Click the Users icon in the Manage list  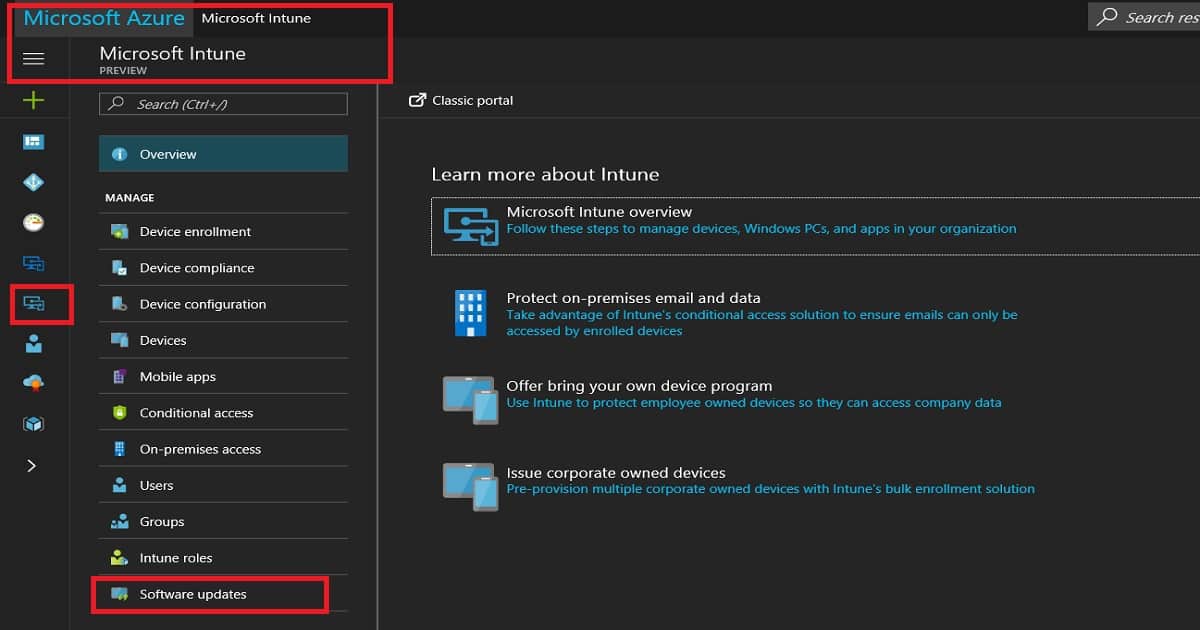click(120, 485)
